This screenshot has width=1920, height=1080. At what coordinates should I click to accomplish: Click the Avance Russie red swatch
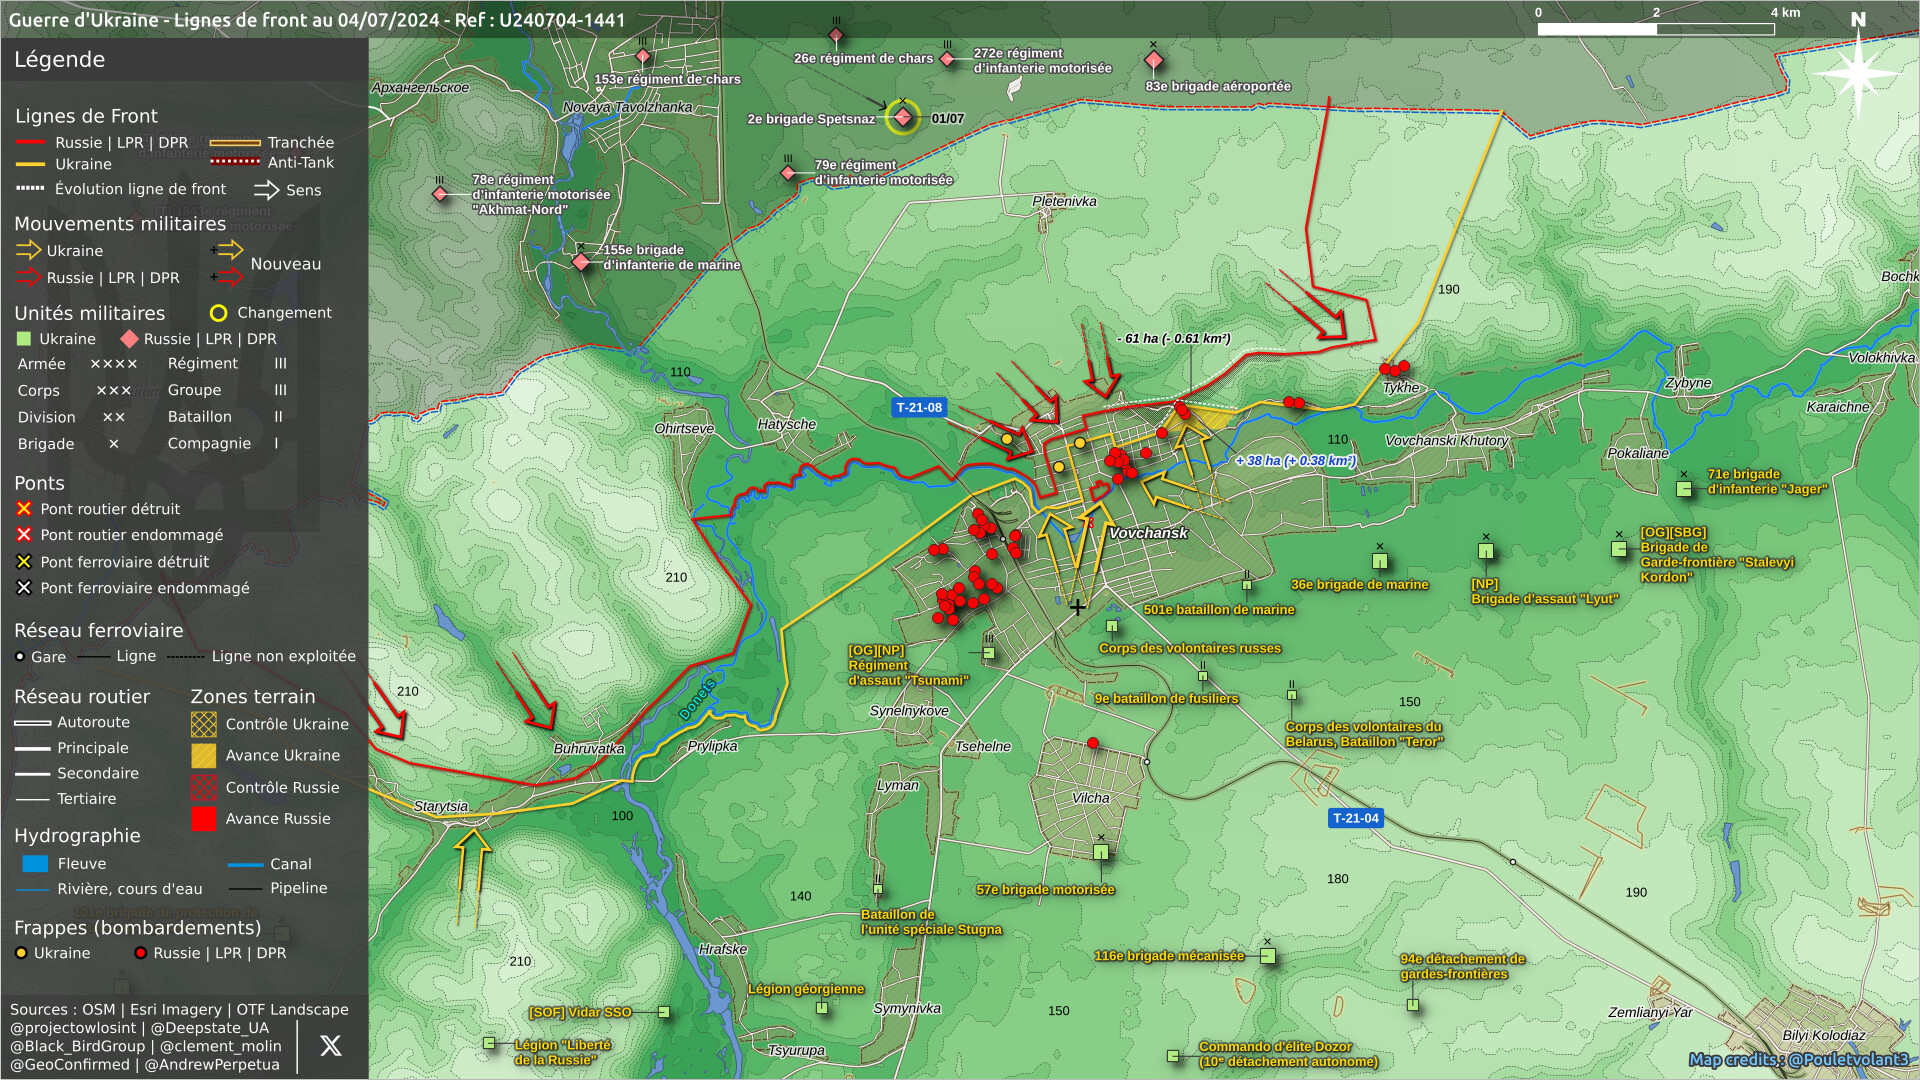point(204,819)
